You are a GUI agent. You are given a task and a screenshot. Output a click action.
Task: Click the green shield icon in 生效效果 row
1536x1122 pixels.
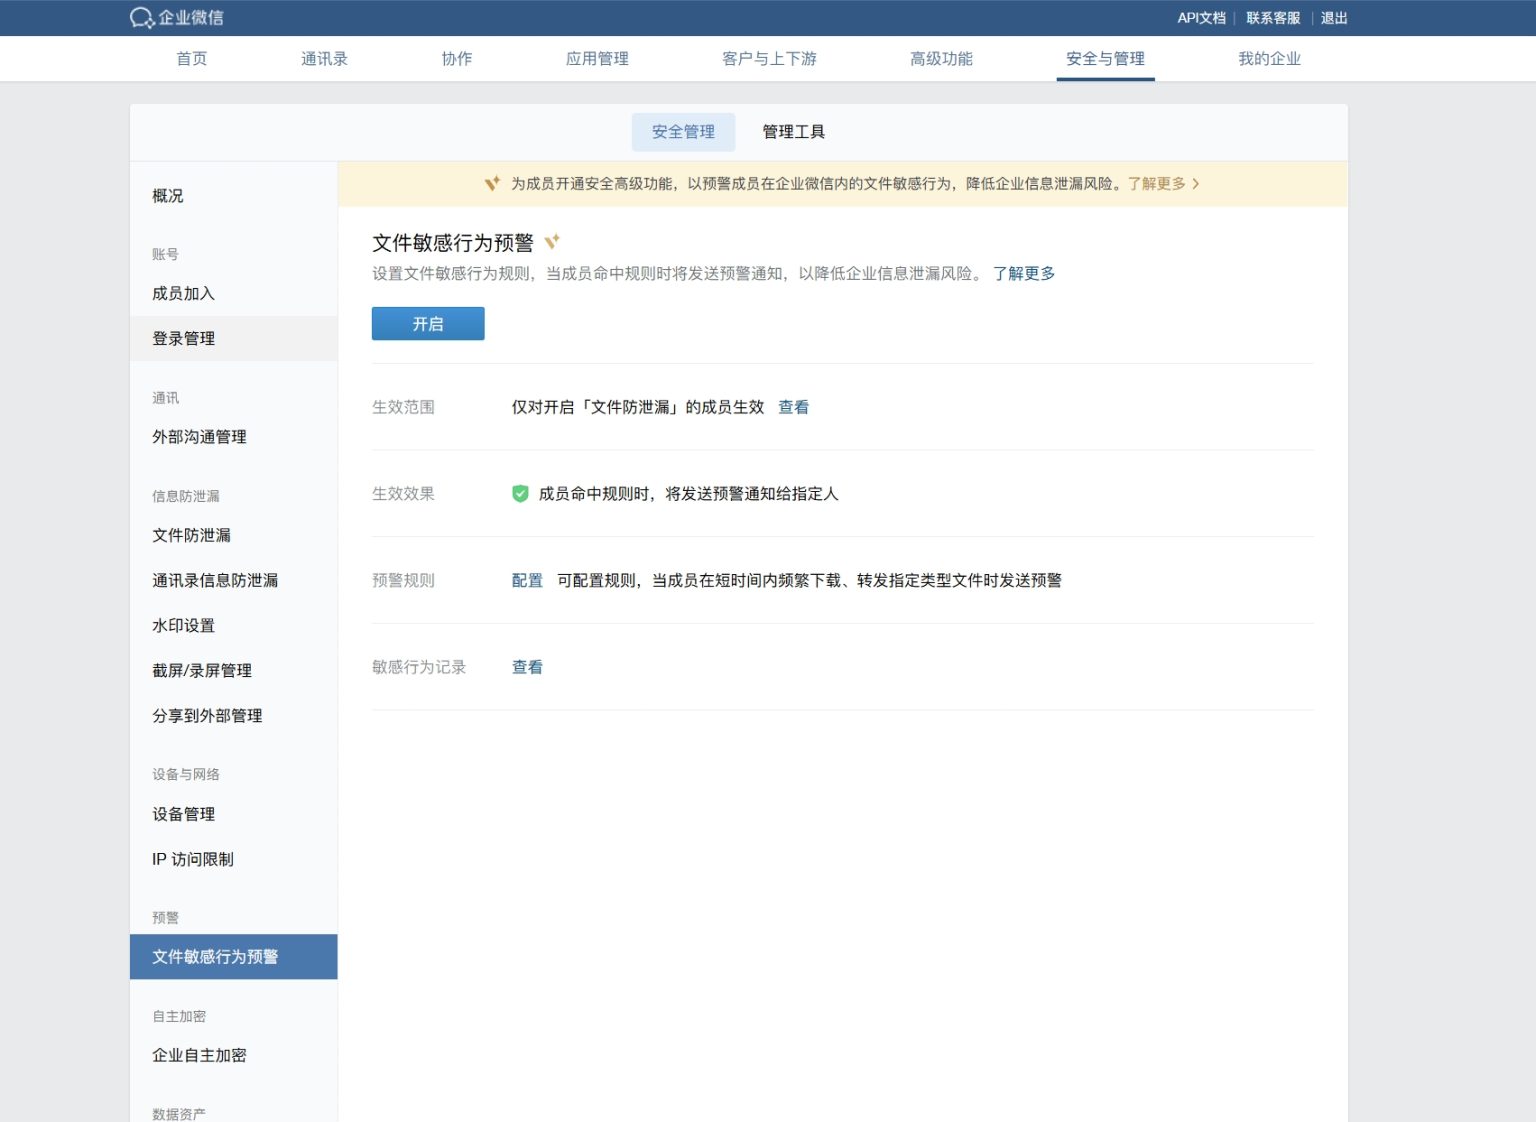pyautogui.click(x=520, y=493)
